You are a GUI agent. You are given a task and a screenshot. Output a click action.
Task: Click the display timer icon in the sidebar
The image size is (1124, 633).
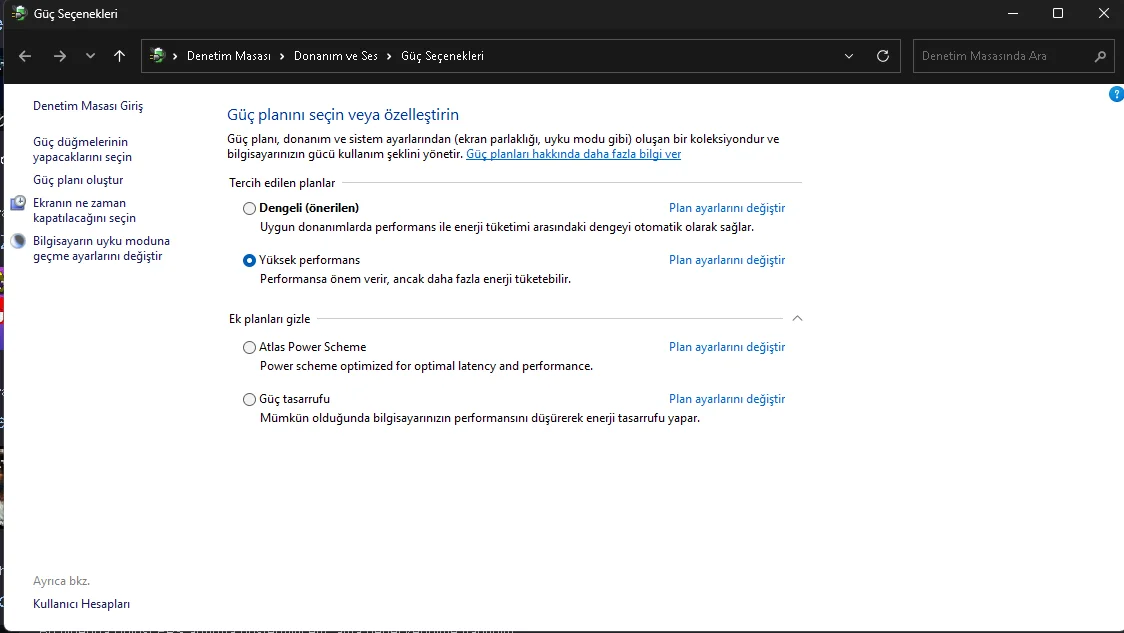coord(19,203)
